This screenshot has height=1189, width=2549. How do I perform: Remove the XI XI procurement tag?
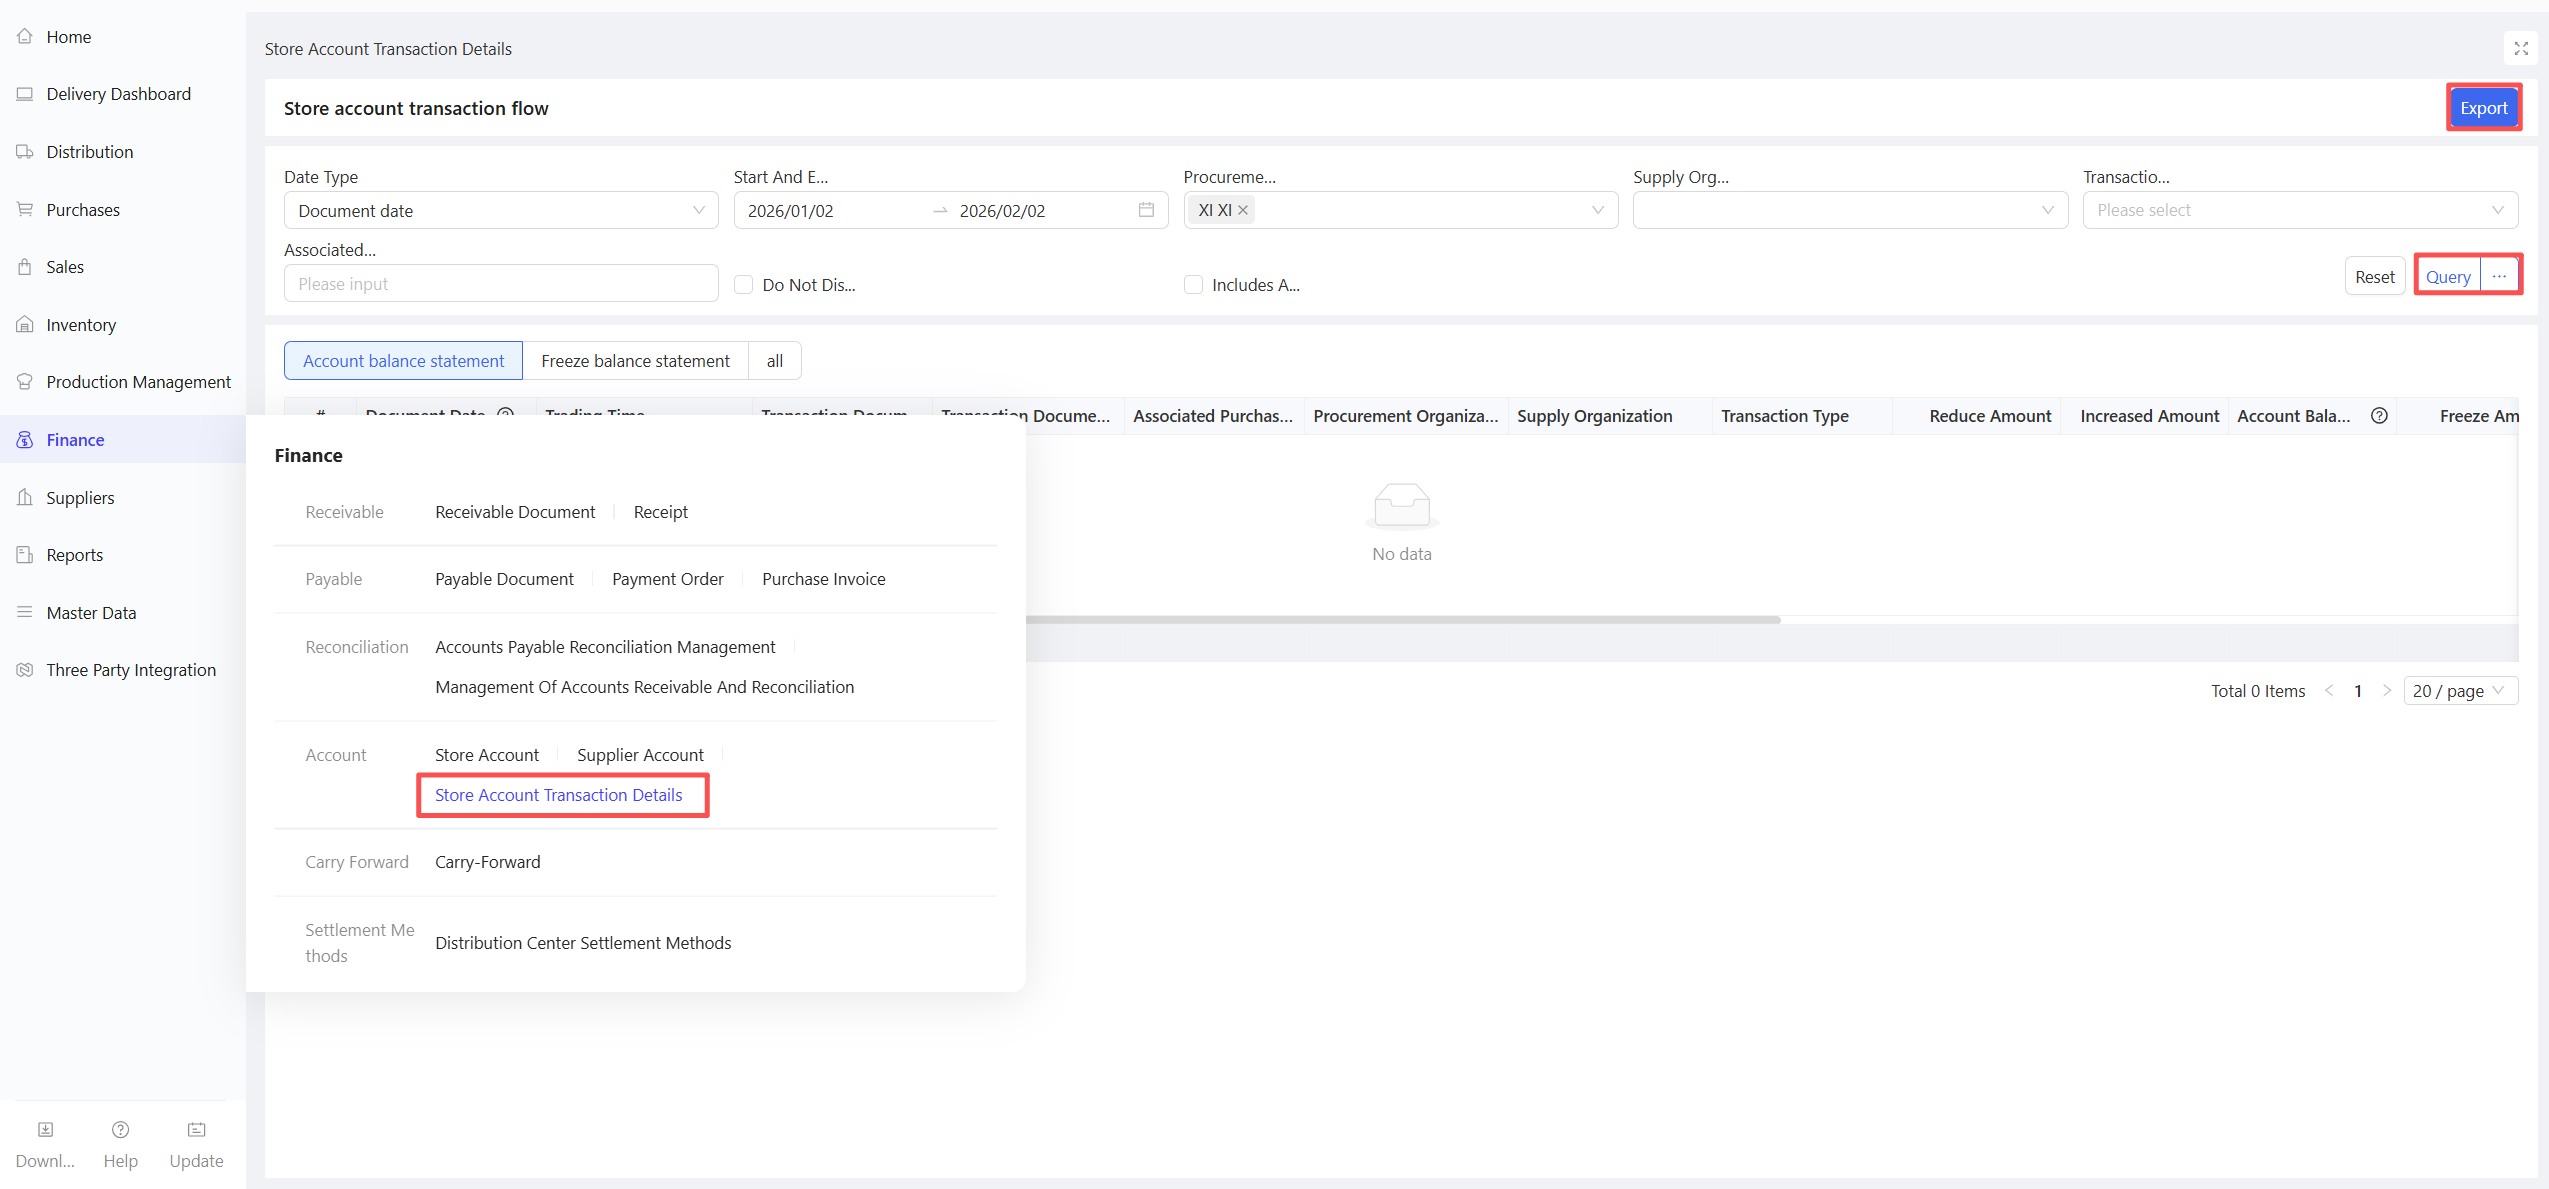point(1243,210)
